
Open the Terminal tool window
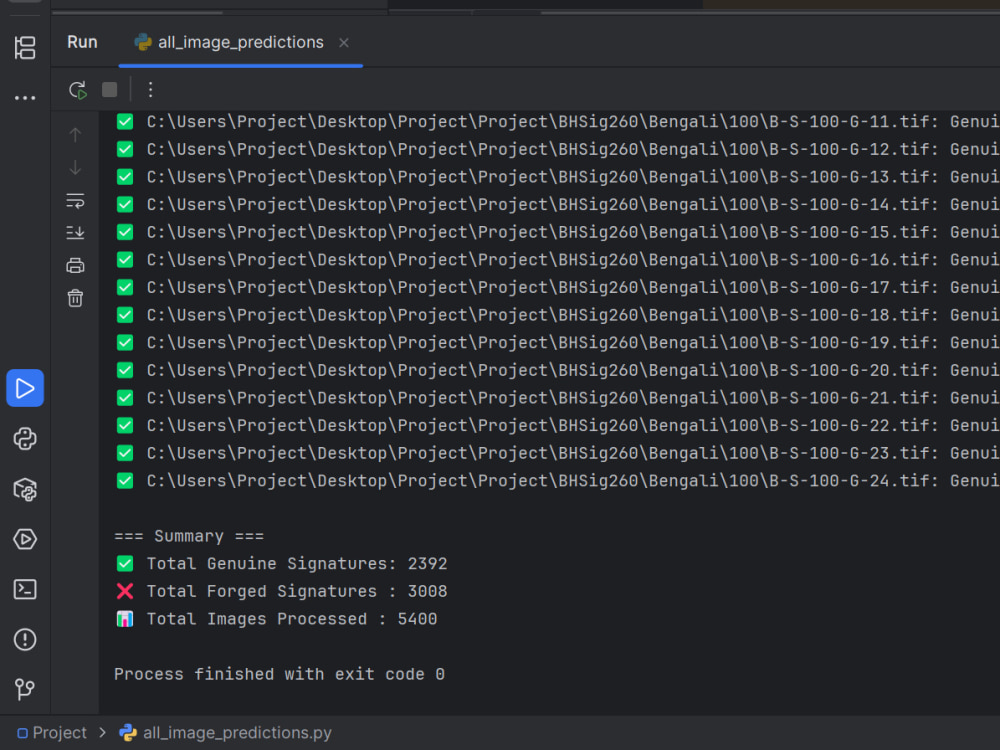click(25, 589)
